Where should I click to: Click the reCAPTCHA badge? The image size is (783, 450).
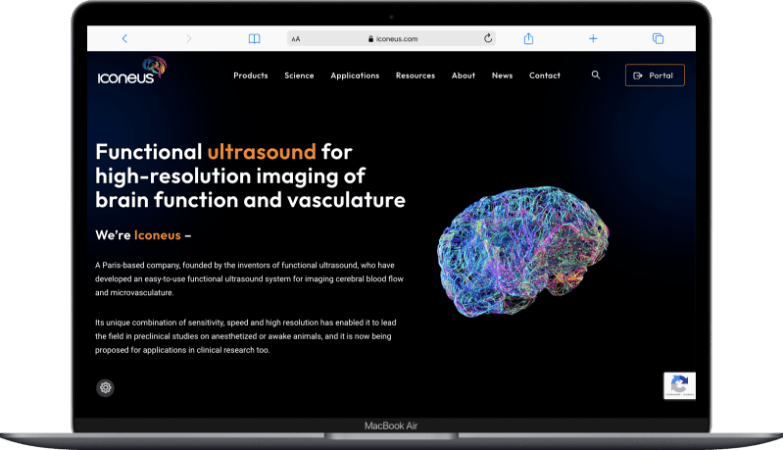(x=680, y=386)
